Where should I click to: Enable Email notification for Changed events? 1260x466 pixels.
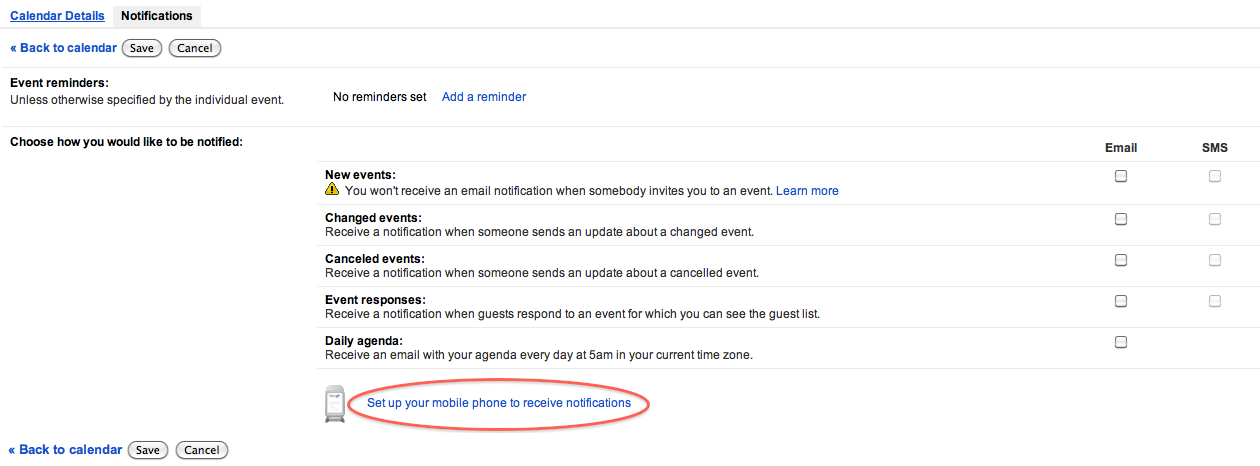[1121, 219]
